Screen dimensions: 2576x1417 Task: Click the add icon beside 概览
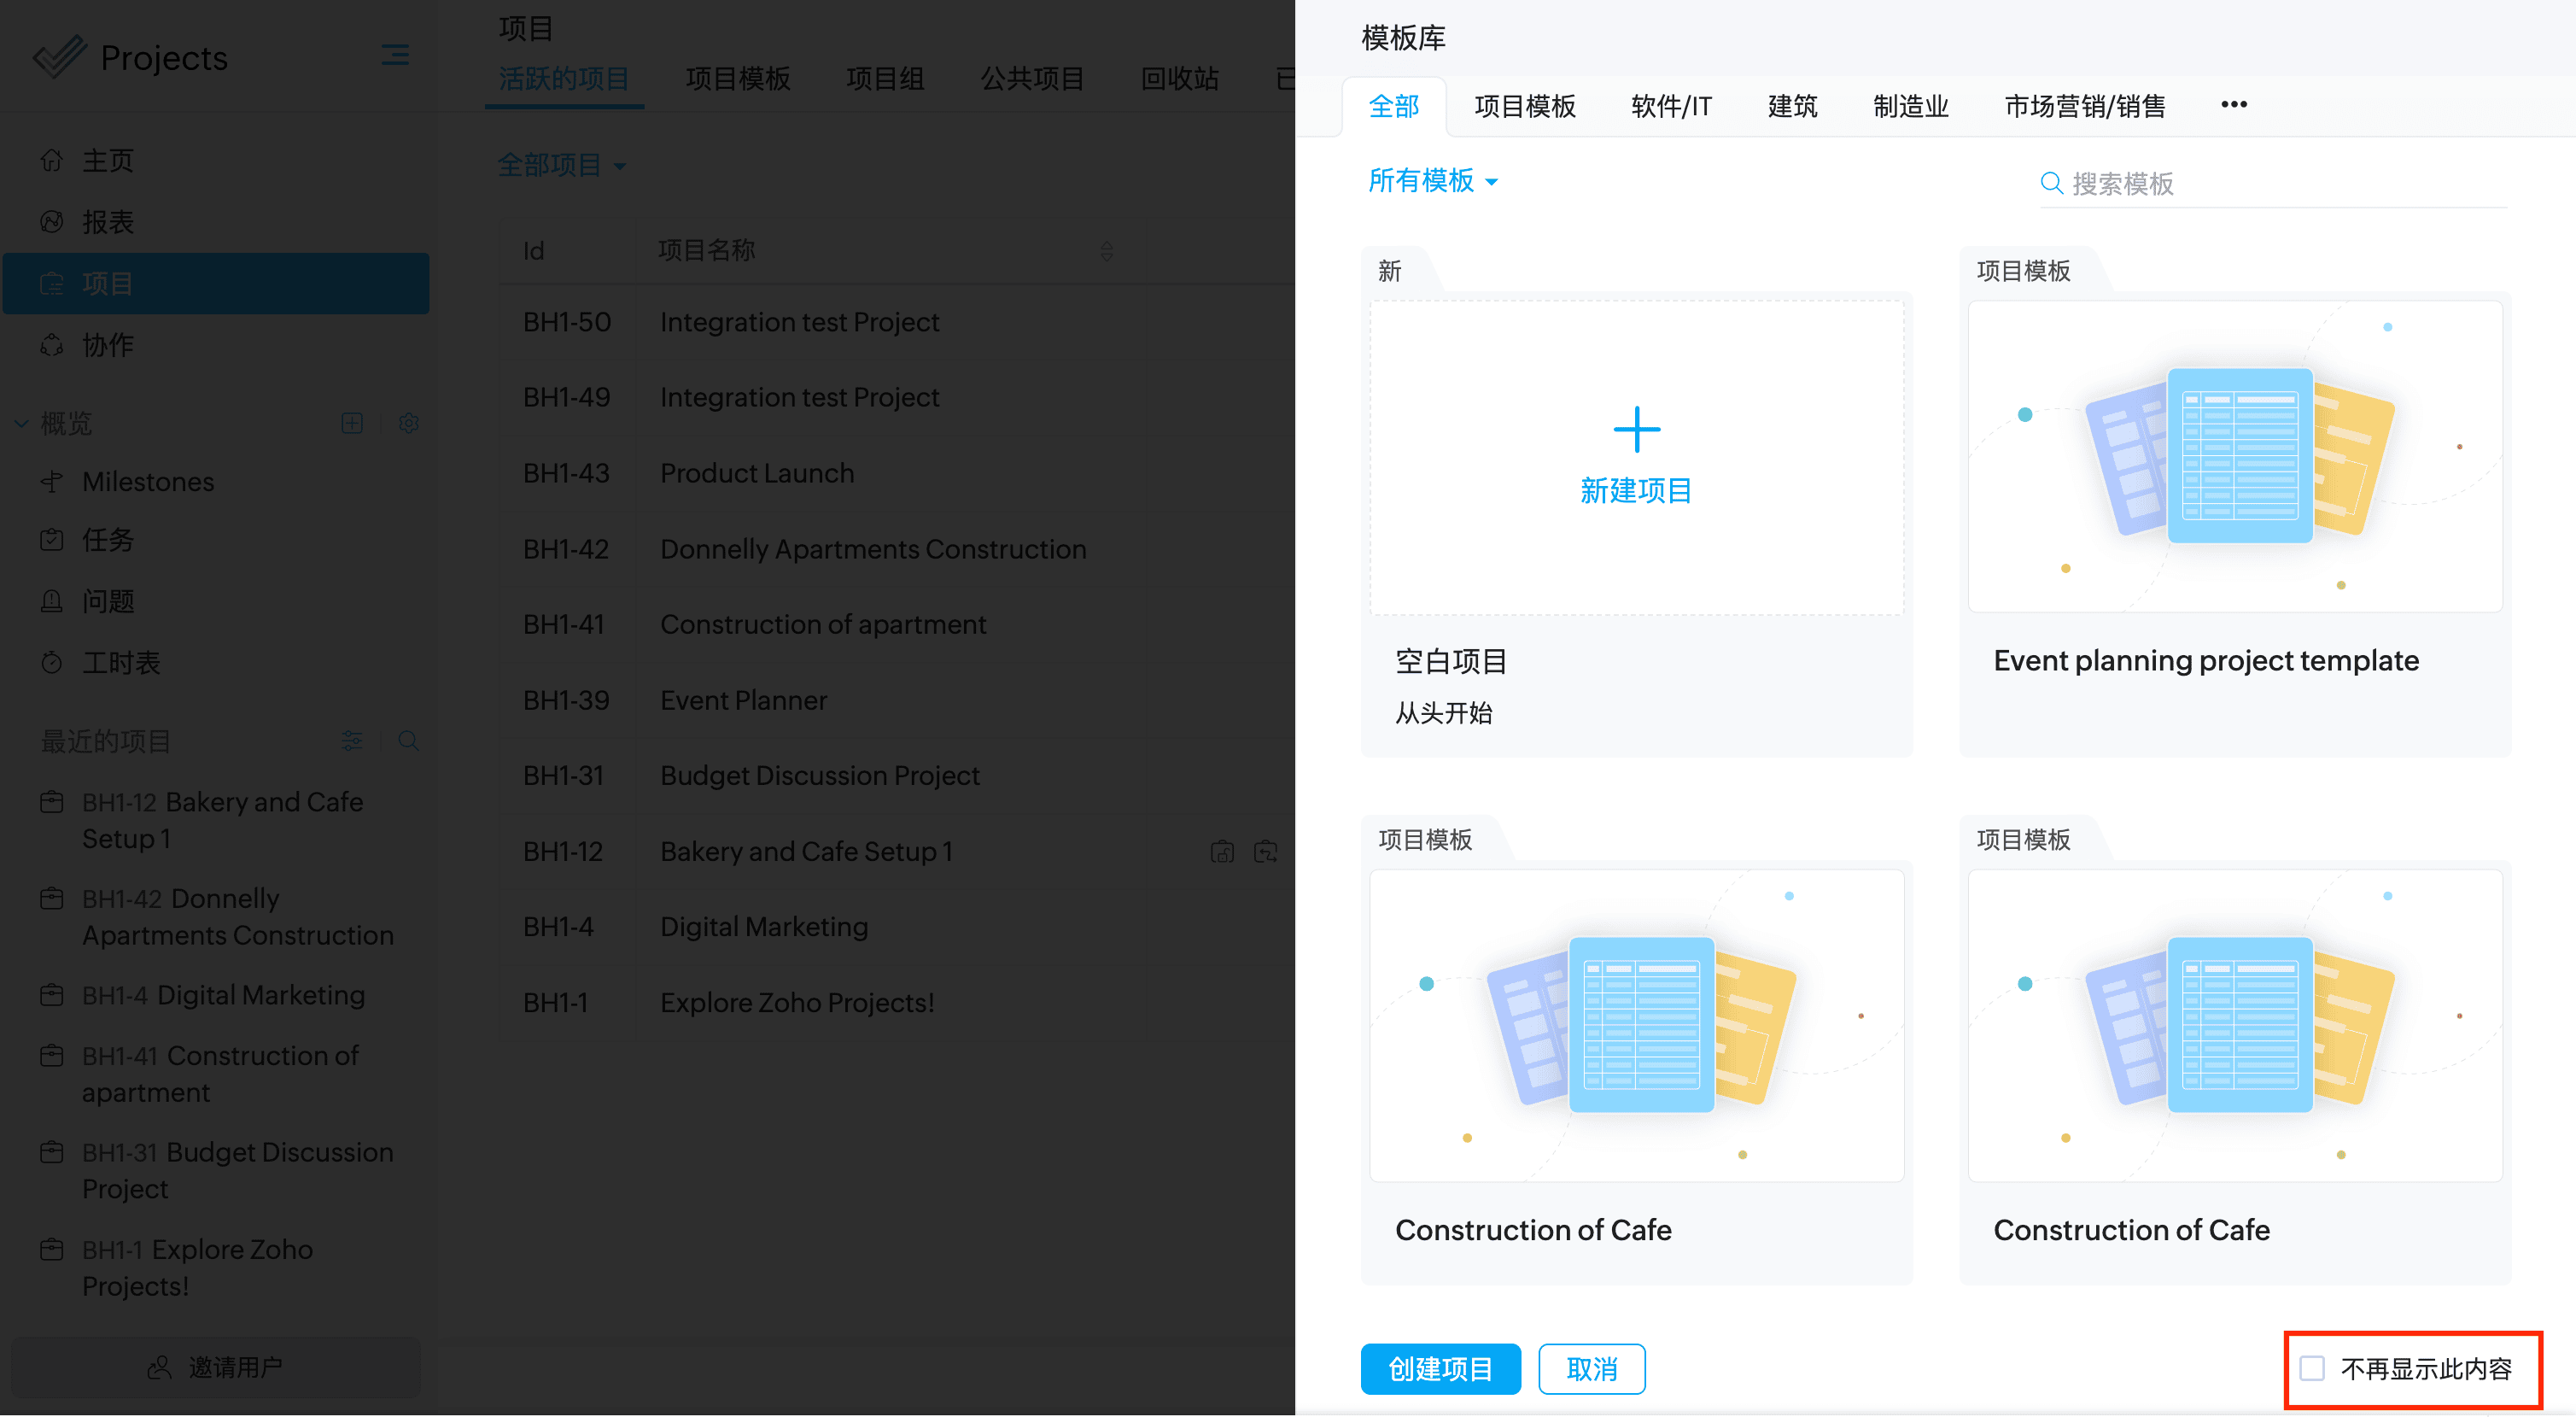click(352, 423)
